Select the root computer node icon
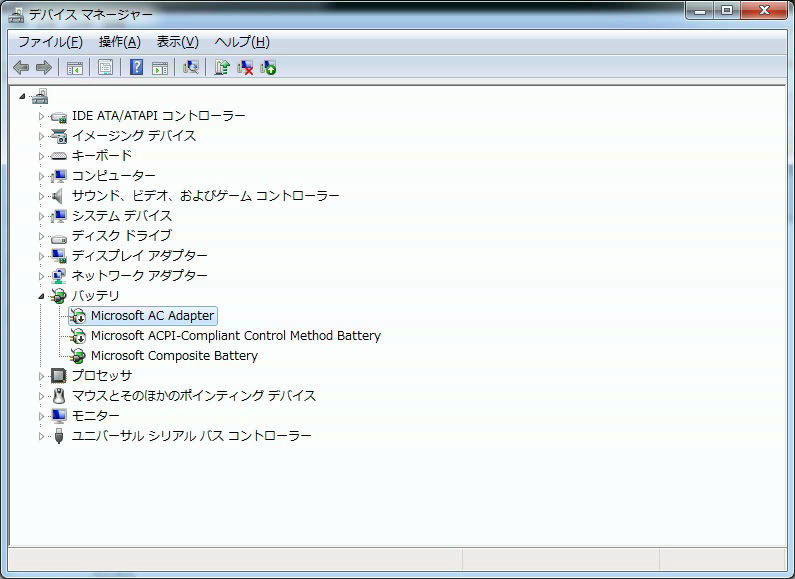The width and height of the screenshot is (795, 579). coord(40,96)
